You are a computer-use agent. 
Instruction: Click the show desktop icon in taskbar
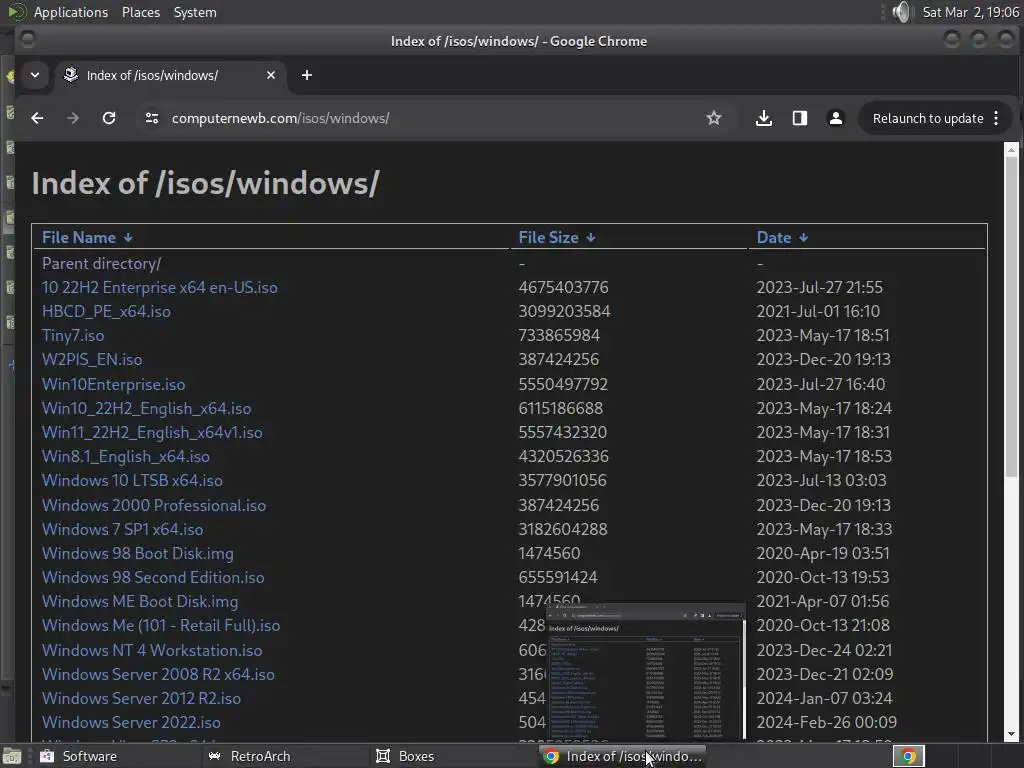point(12,756)
